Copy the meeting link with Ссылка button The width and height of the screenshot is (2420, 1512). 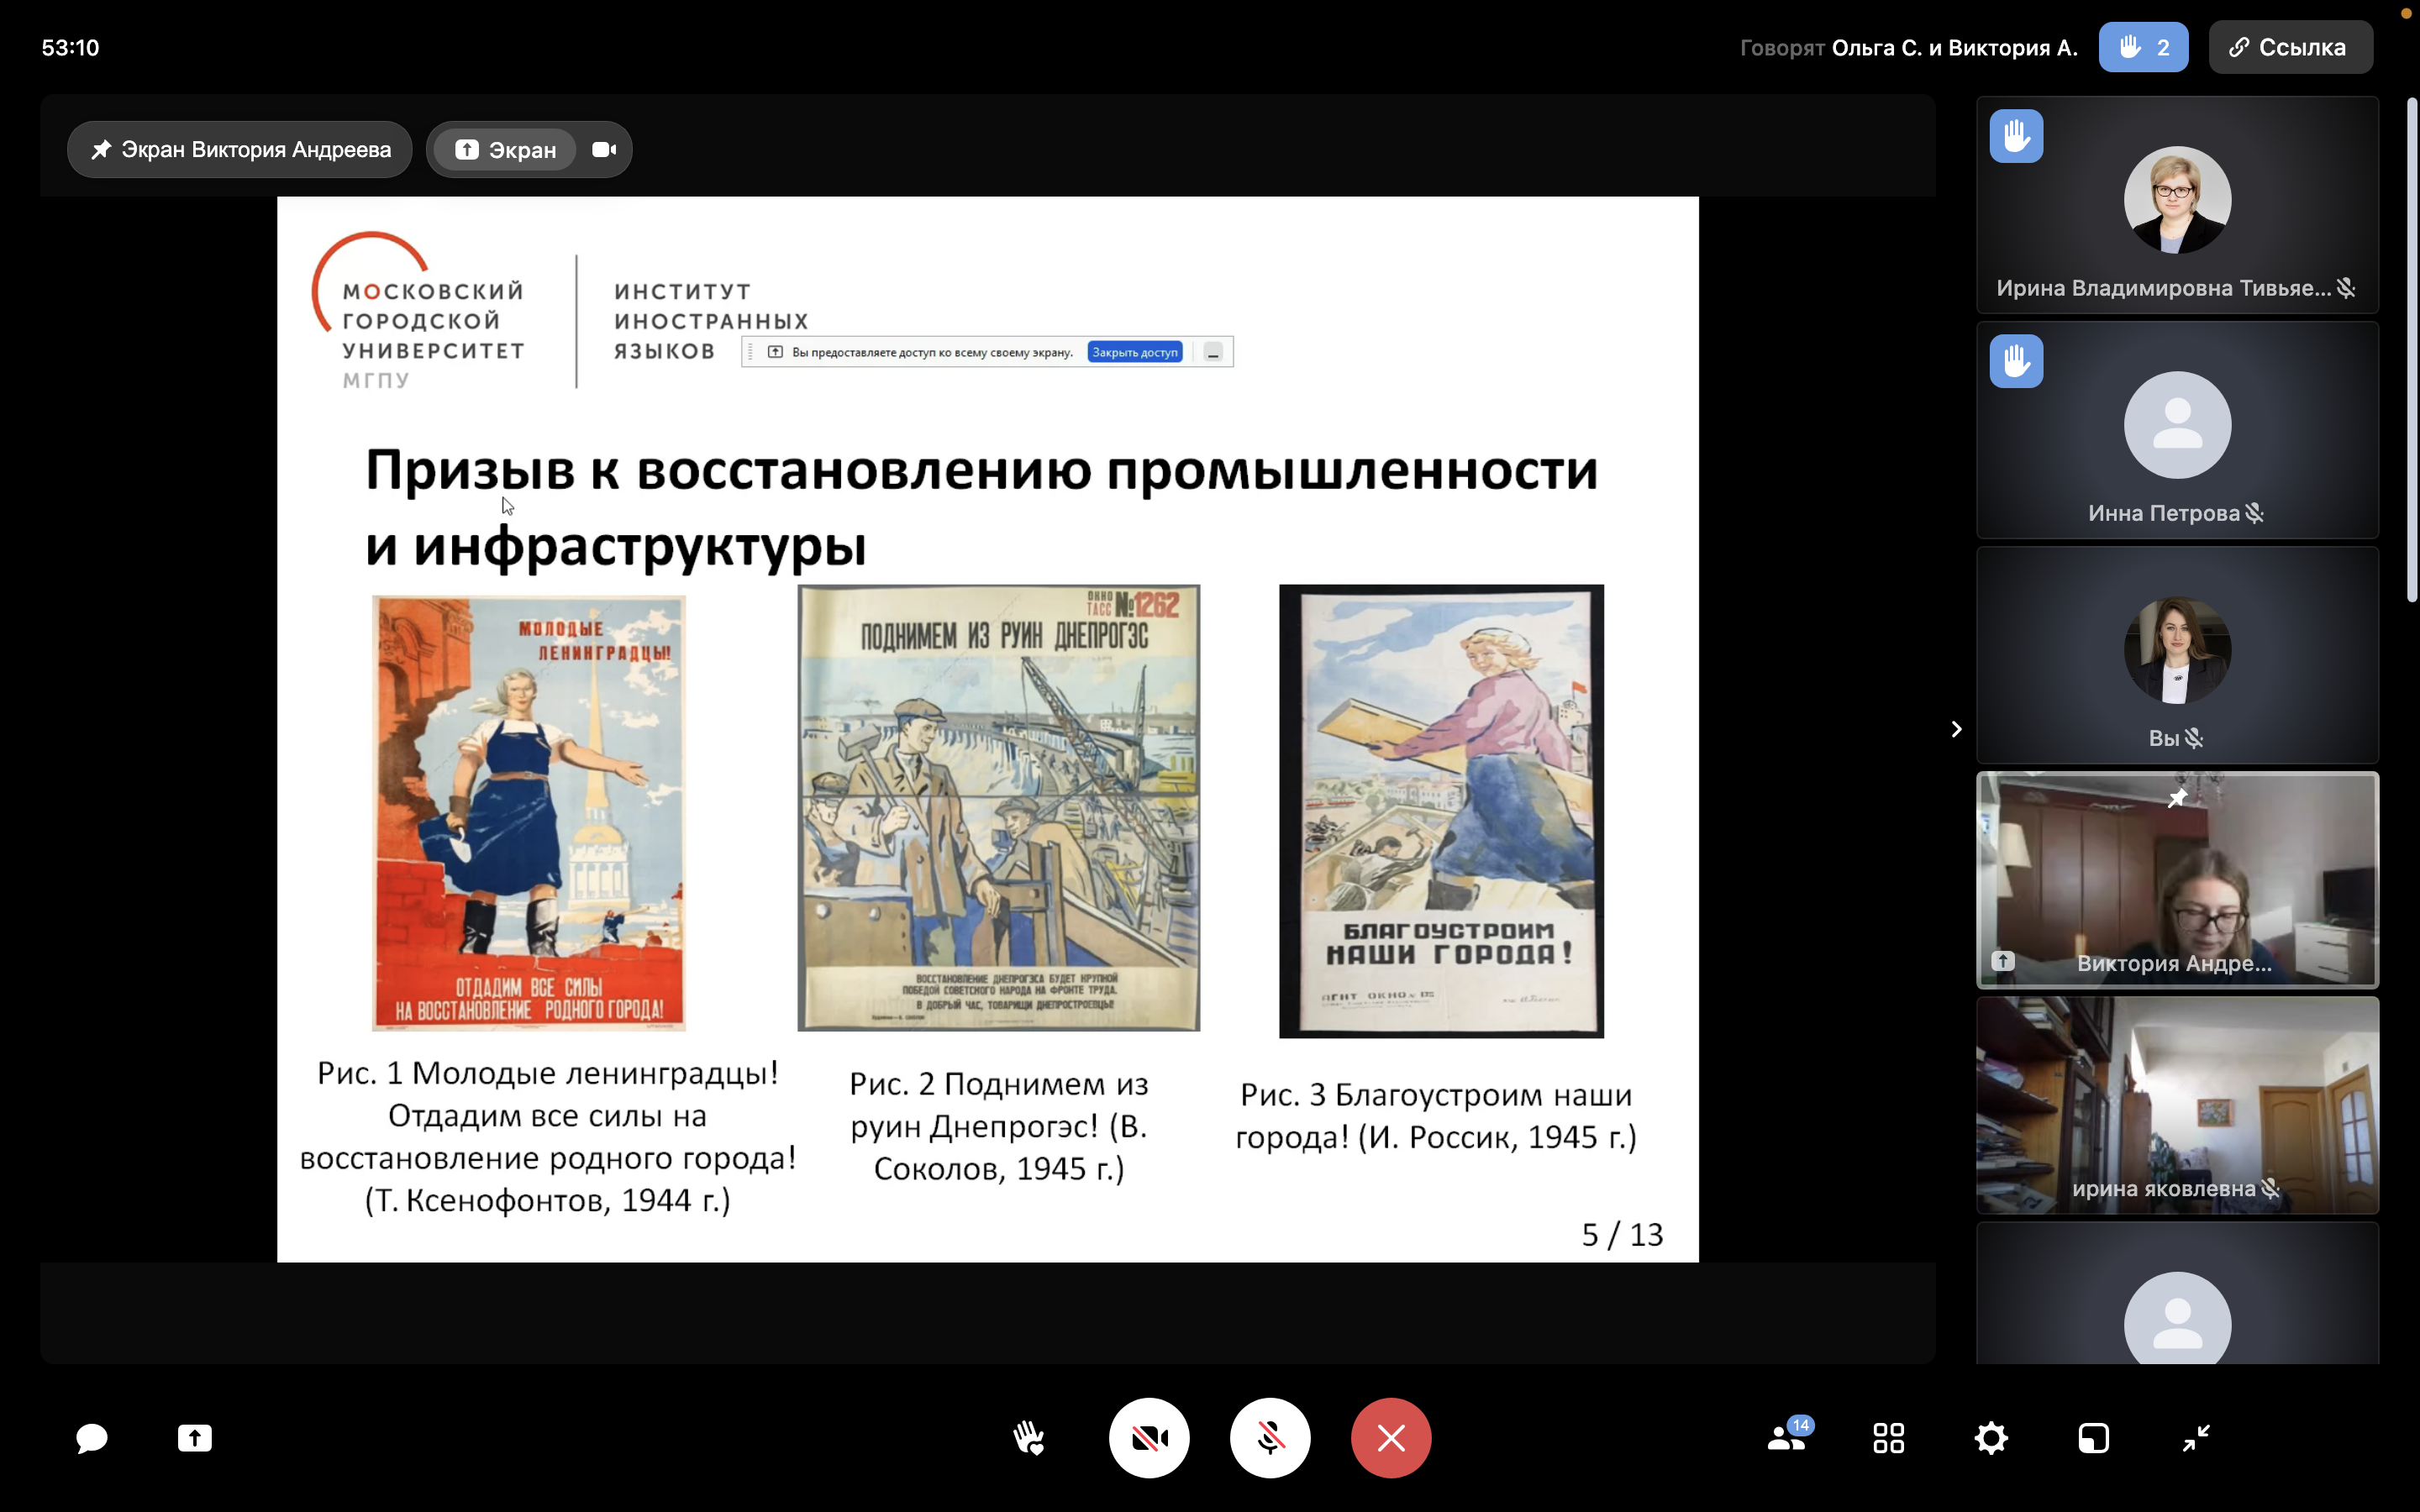click(x=2290, y=47)
